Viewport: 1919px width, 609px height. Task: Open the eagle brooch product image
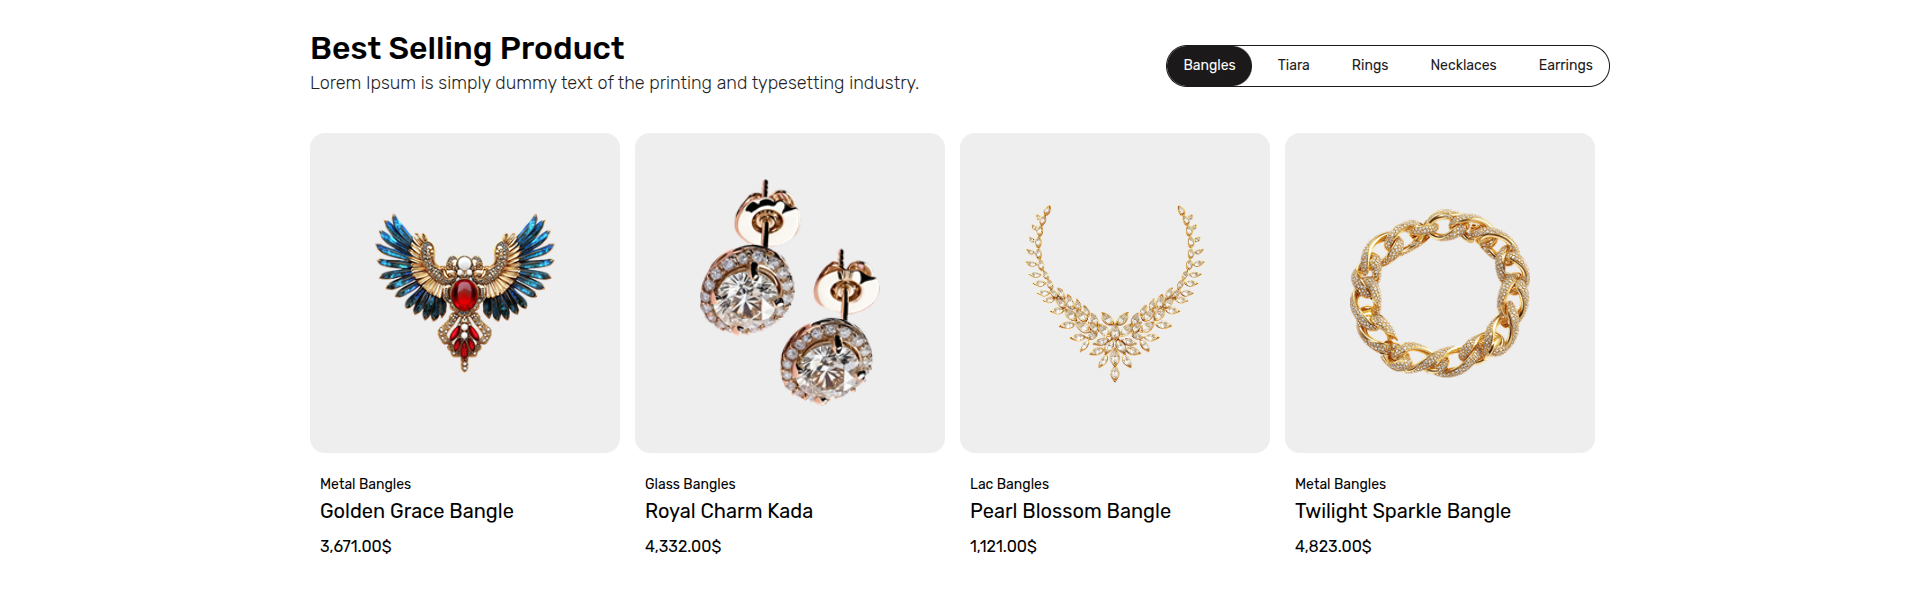464,292
